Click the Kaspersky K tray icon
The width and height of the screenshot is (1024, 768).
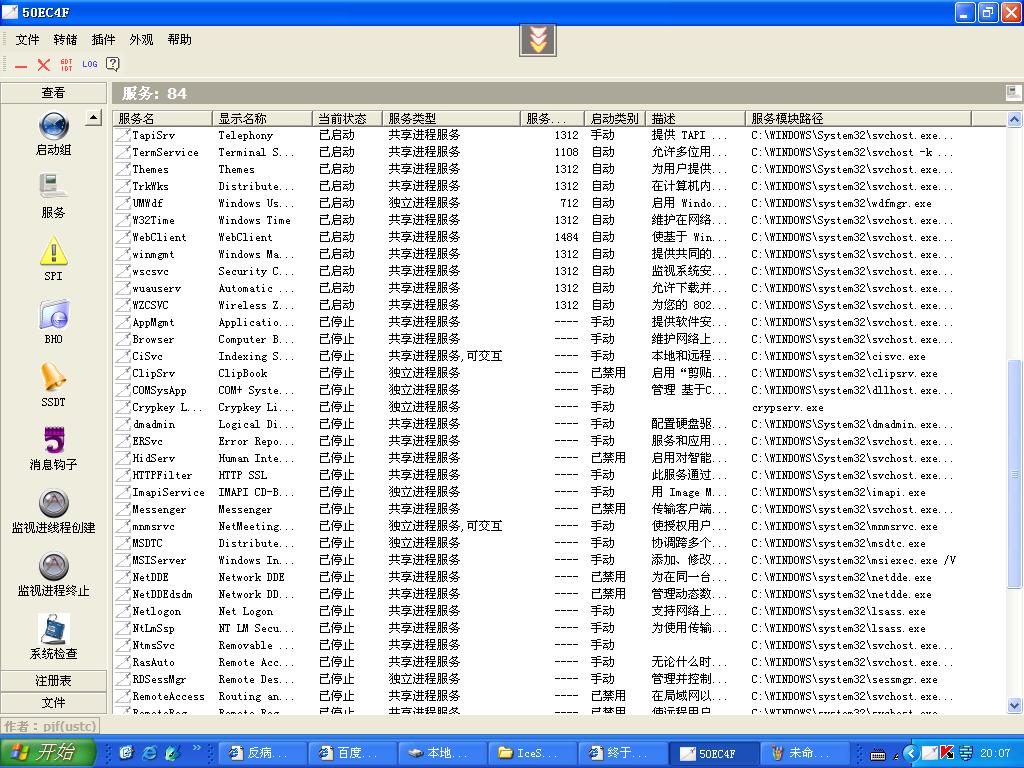(947, 752)
